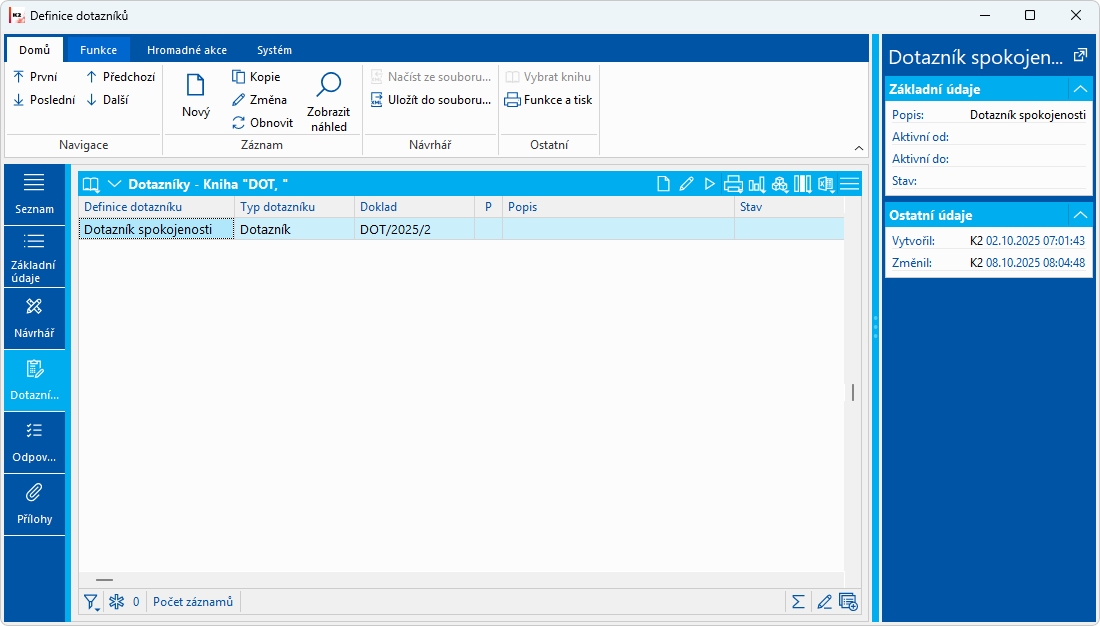Open the filter funnel in status bar
1100x626 pixels.
pyautogui.click(x=91, y=602)
